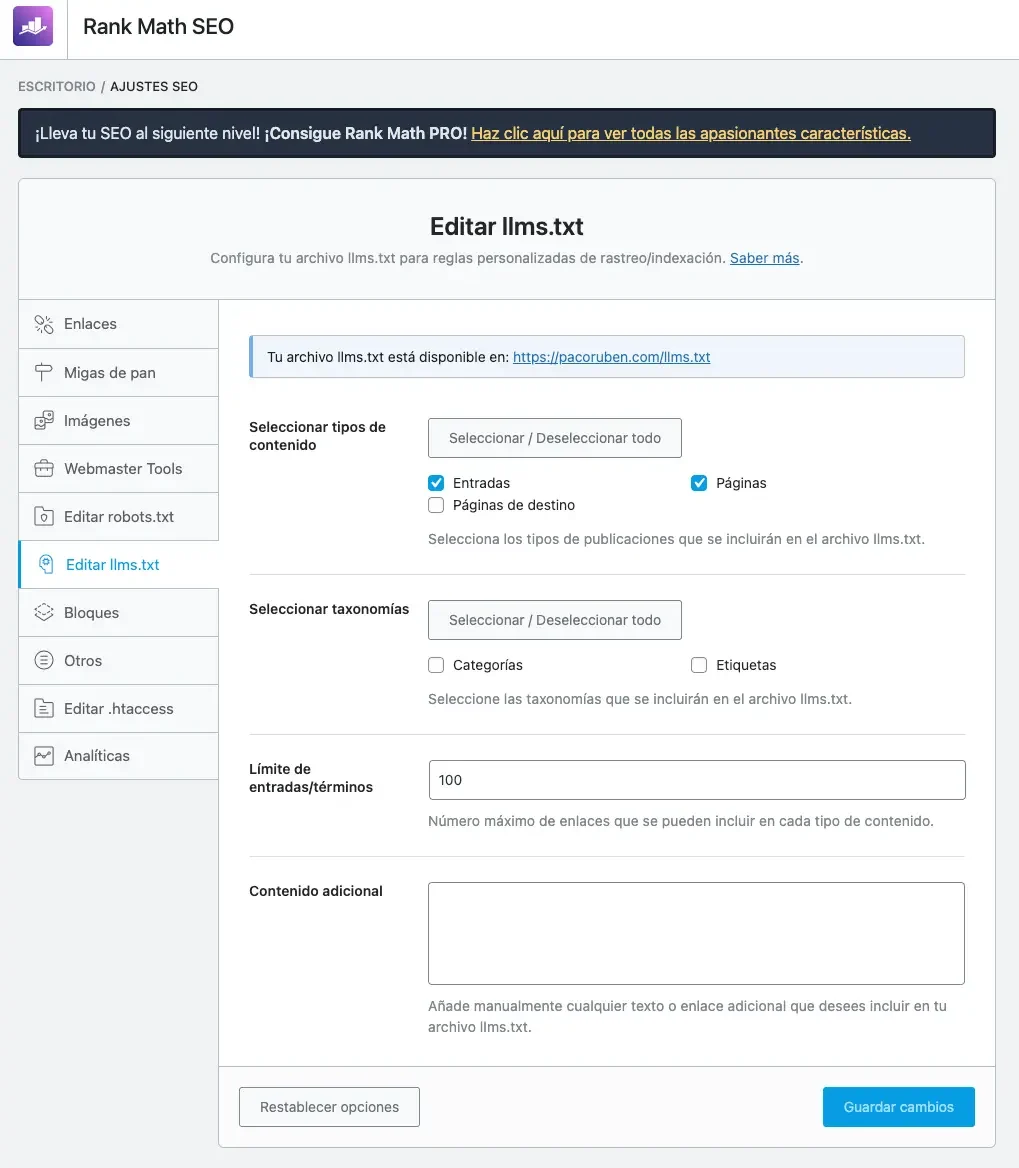1019x1168 pixels.
Task: Open Imágenes settings via its sidebar icon
Action: click(44, 420)
